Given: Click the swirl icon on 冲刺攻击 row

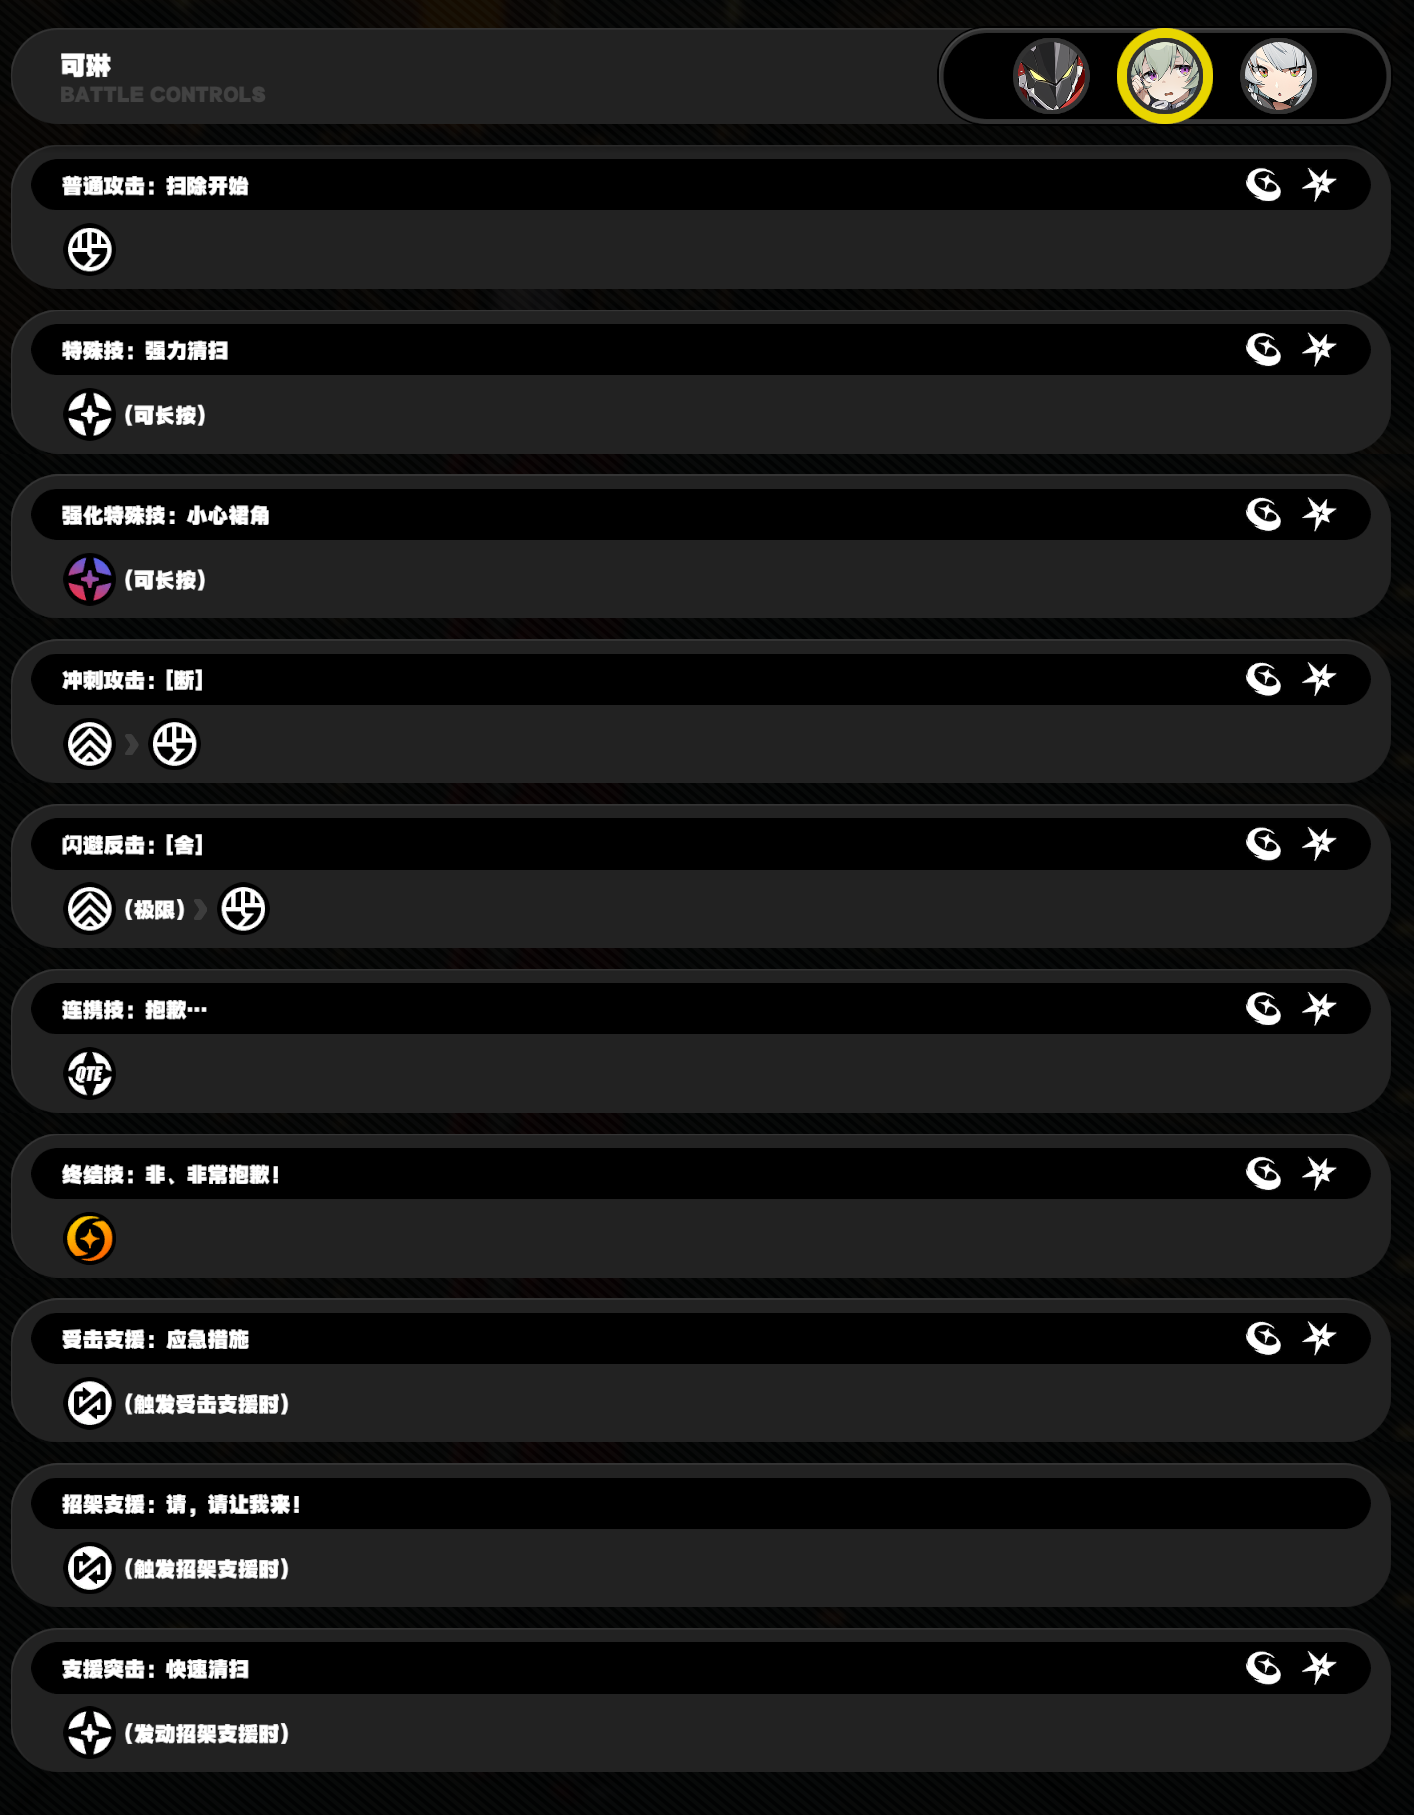Looking at the screenshot, I should point(1264,679).
